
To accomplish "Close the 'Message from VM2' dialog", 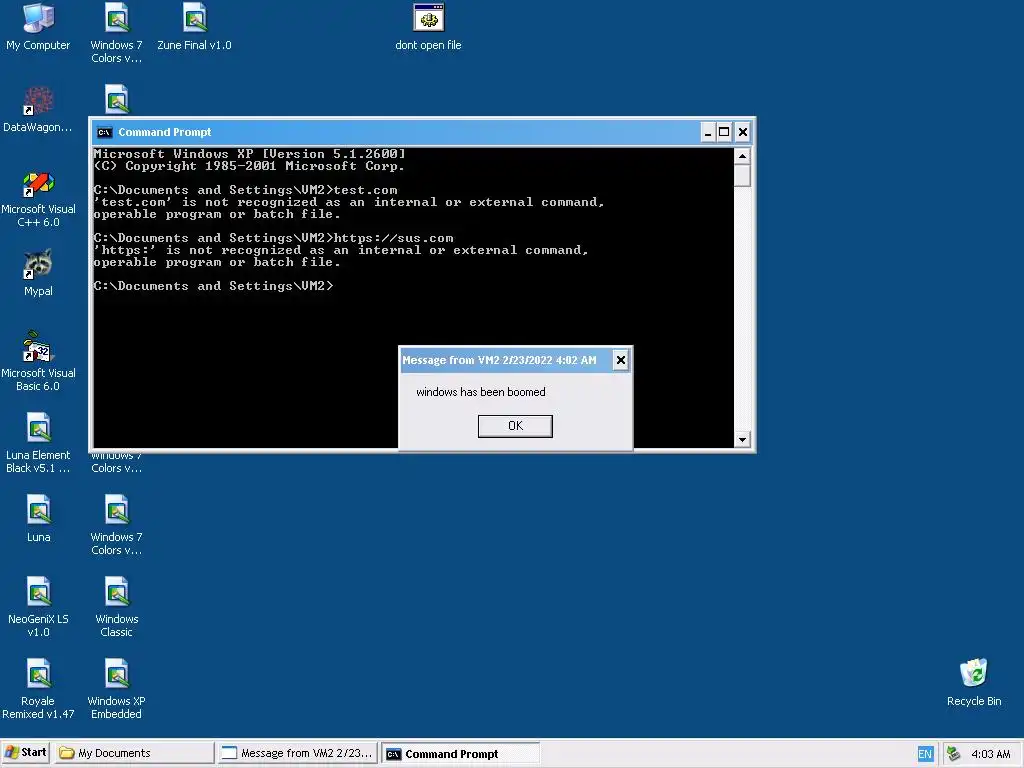I will [620, 360].
